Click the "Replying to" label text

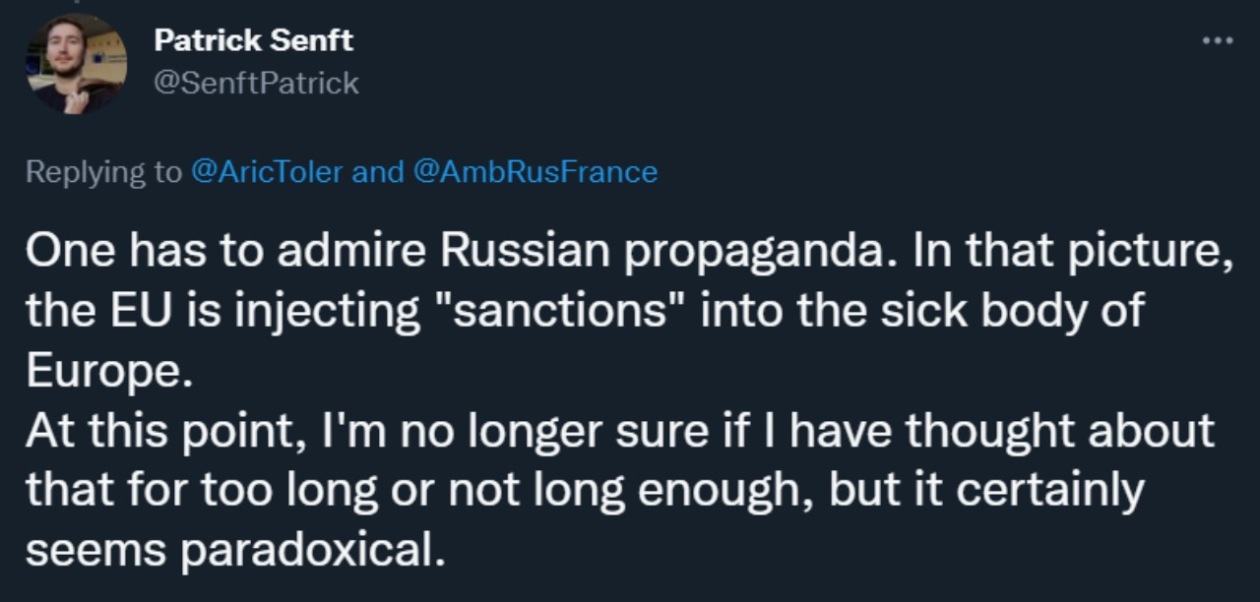[x=104, y=172]
